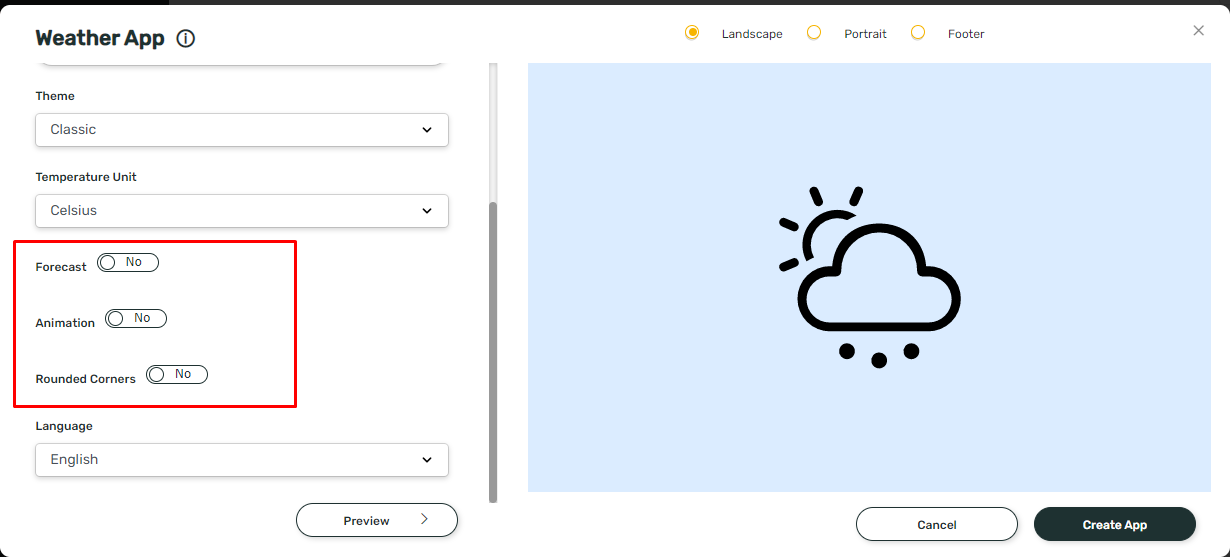This screenshot has width=1230, height=557.
Task: Click the Portrait label text
Action: pos(865,34)
